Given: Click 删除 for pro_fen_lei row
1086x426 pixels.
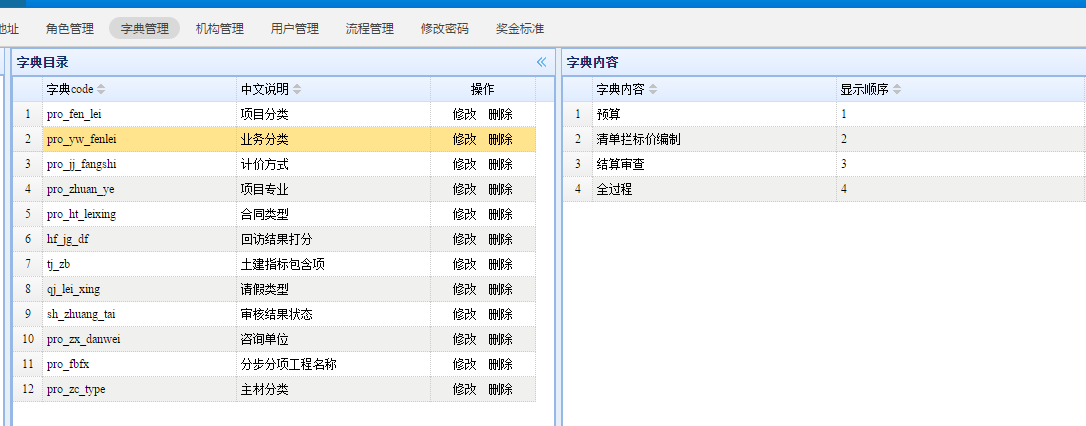Looking at the screenshot, I should coord(500,114).
